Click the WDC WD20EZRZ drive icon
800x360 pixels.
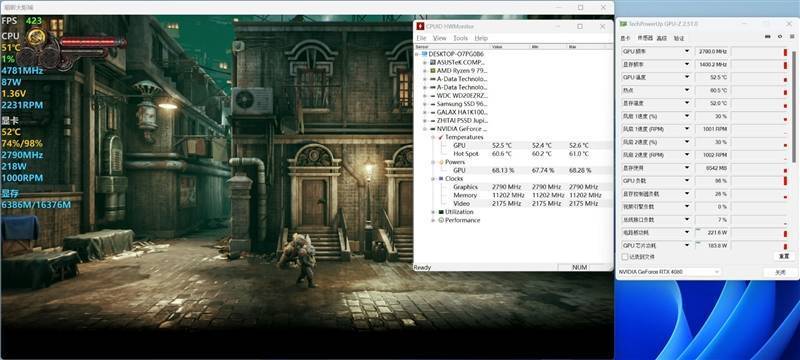click(433, 95)
